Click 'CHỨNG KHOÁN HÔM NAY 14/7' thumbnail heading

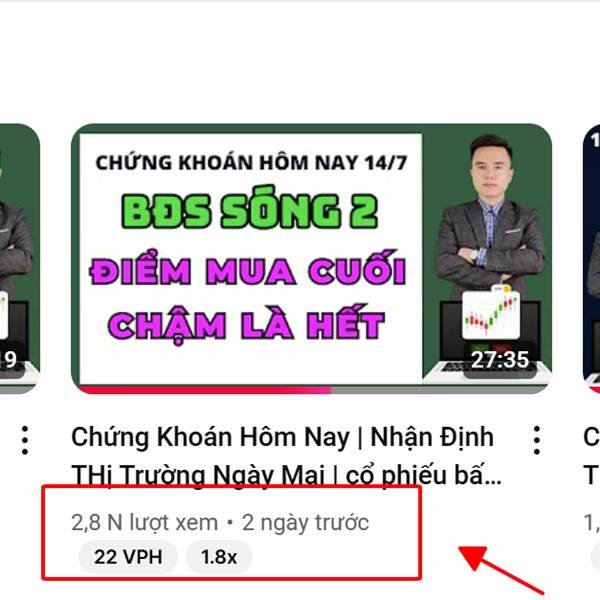point(251,163)
